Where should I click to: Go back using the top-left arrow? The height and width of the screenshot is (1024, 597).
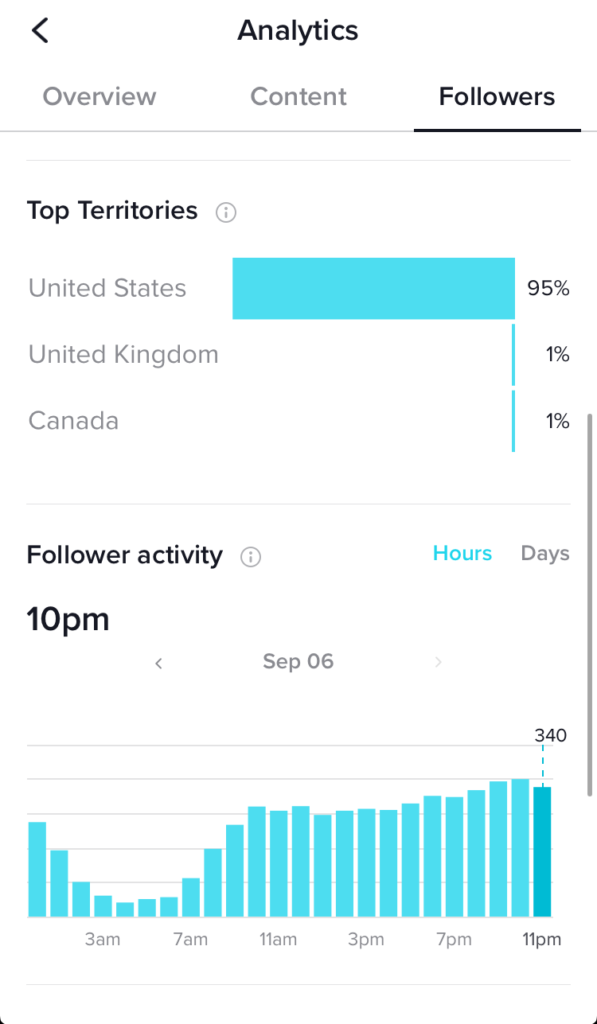[40, 31]
